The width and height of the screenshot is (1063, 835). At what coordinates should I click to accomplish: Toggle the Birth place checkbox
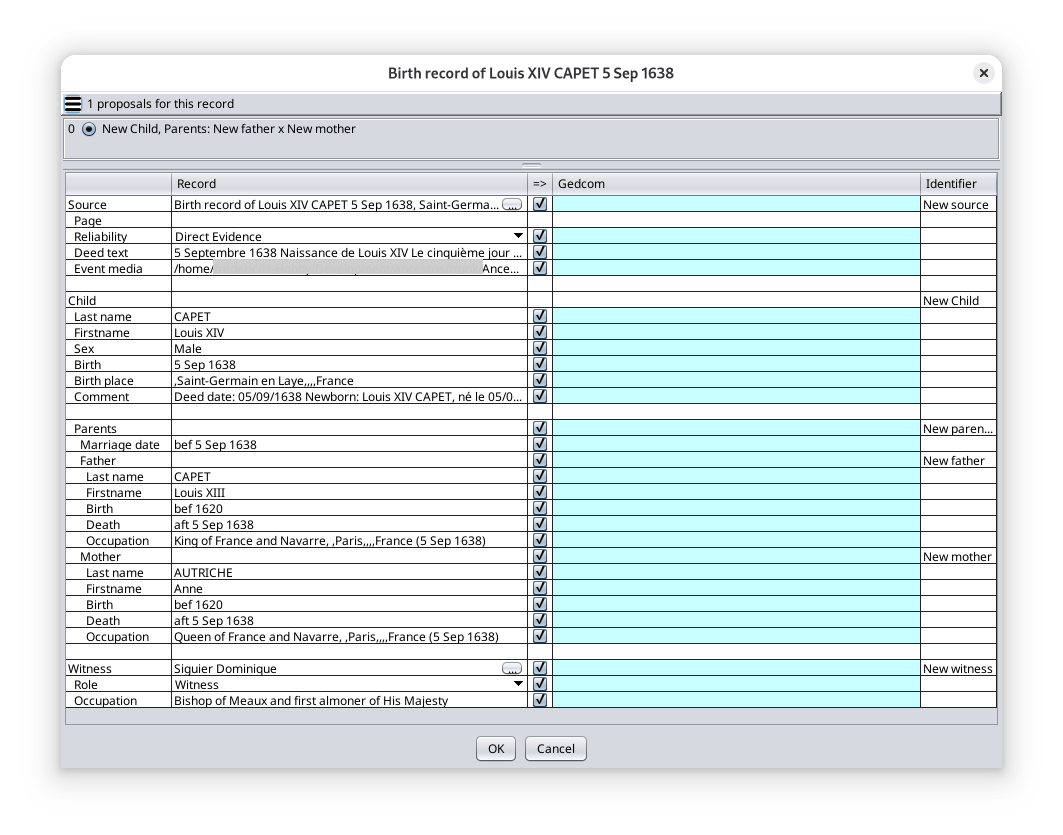click(x=540, y=380)
